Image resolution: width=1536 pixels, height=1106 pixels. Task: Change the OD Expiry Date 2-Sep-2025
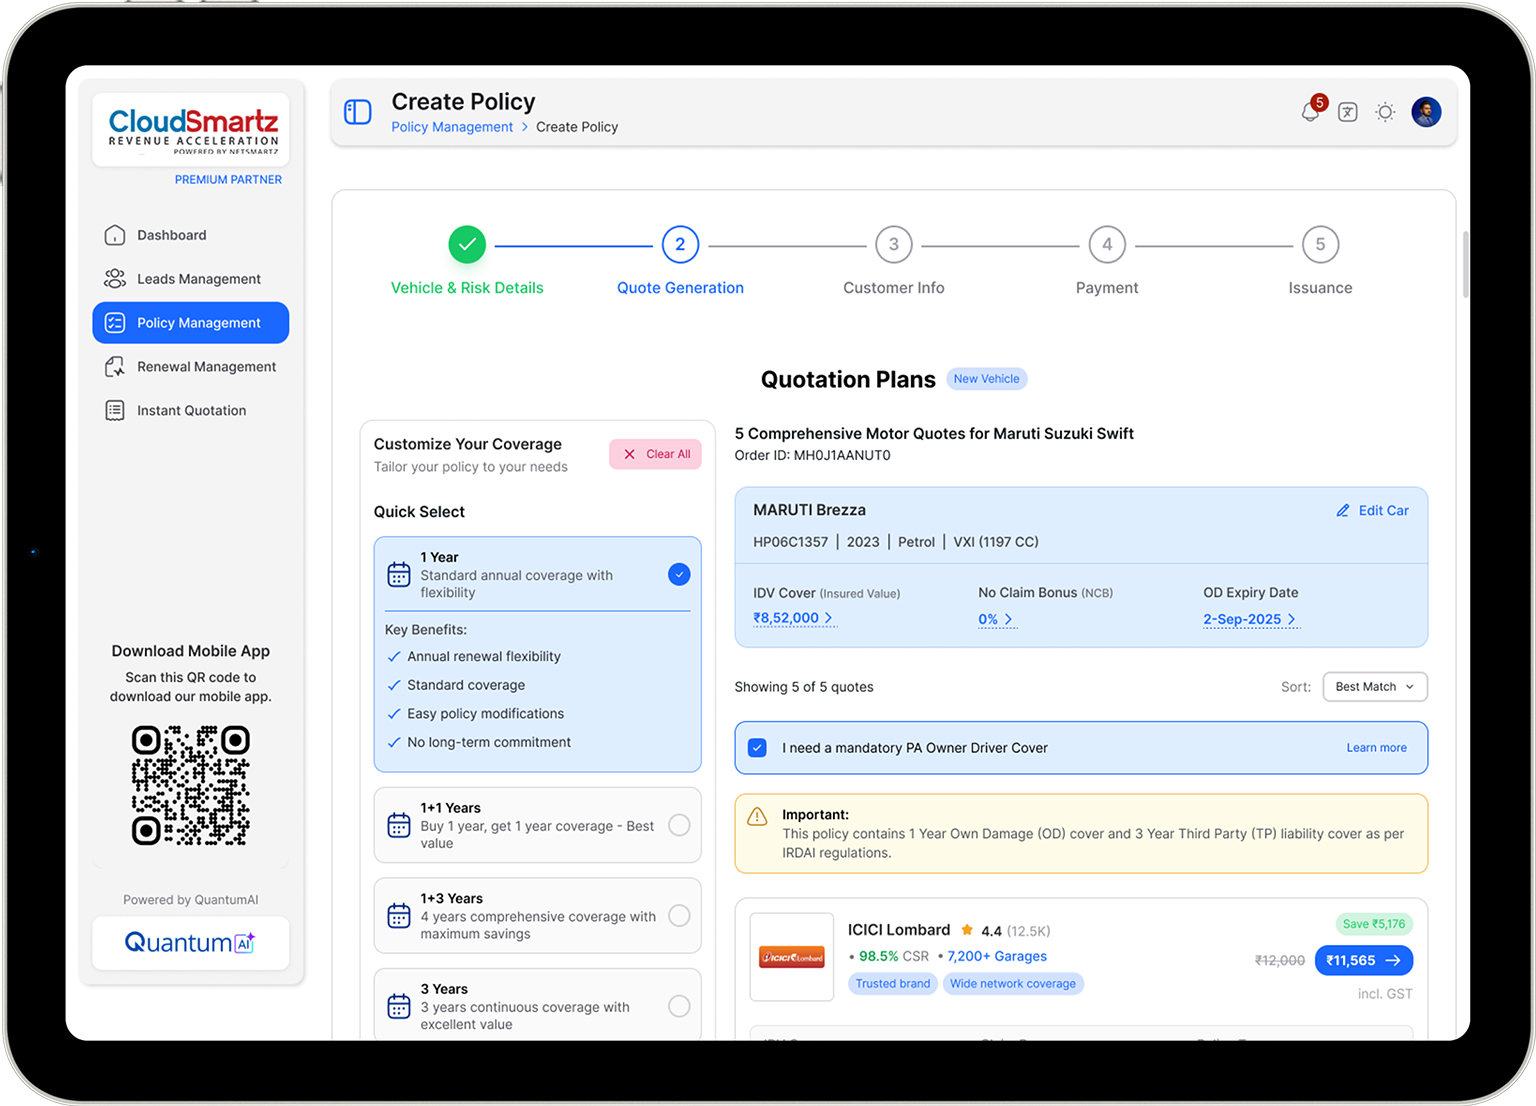click(1249, 620)
